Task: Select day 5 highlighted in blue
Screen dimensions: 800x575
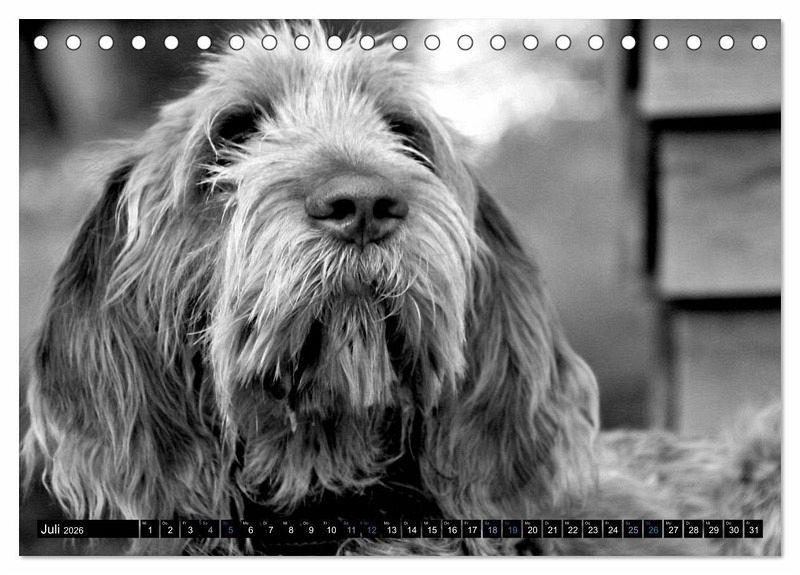Action: [230, 530]
